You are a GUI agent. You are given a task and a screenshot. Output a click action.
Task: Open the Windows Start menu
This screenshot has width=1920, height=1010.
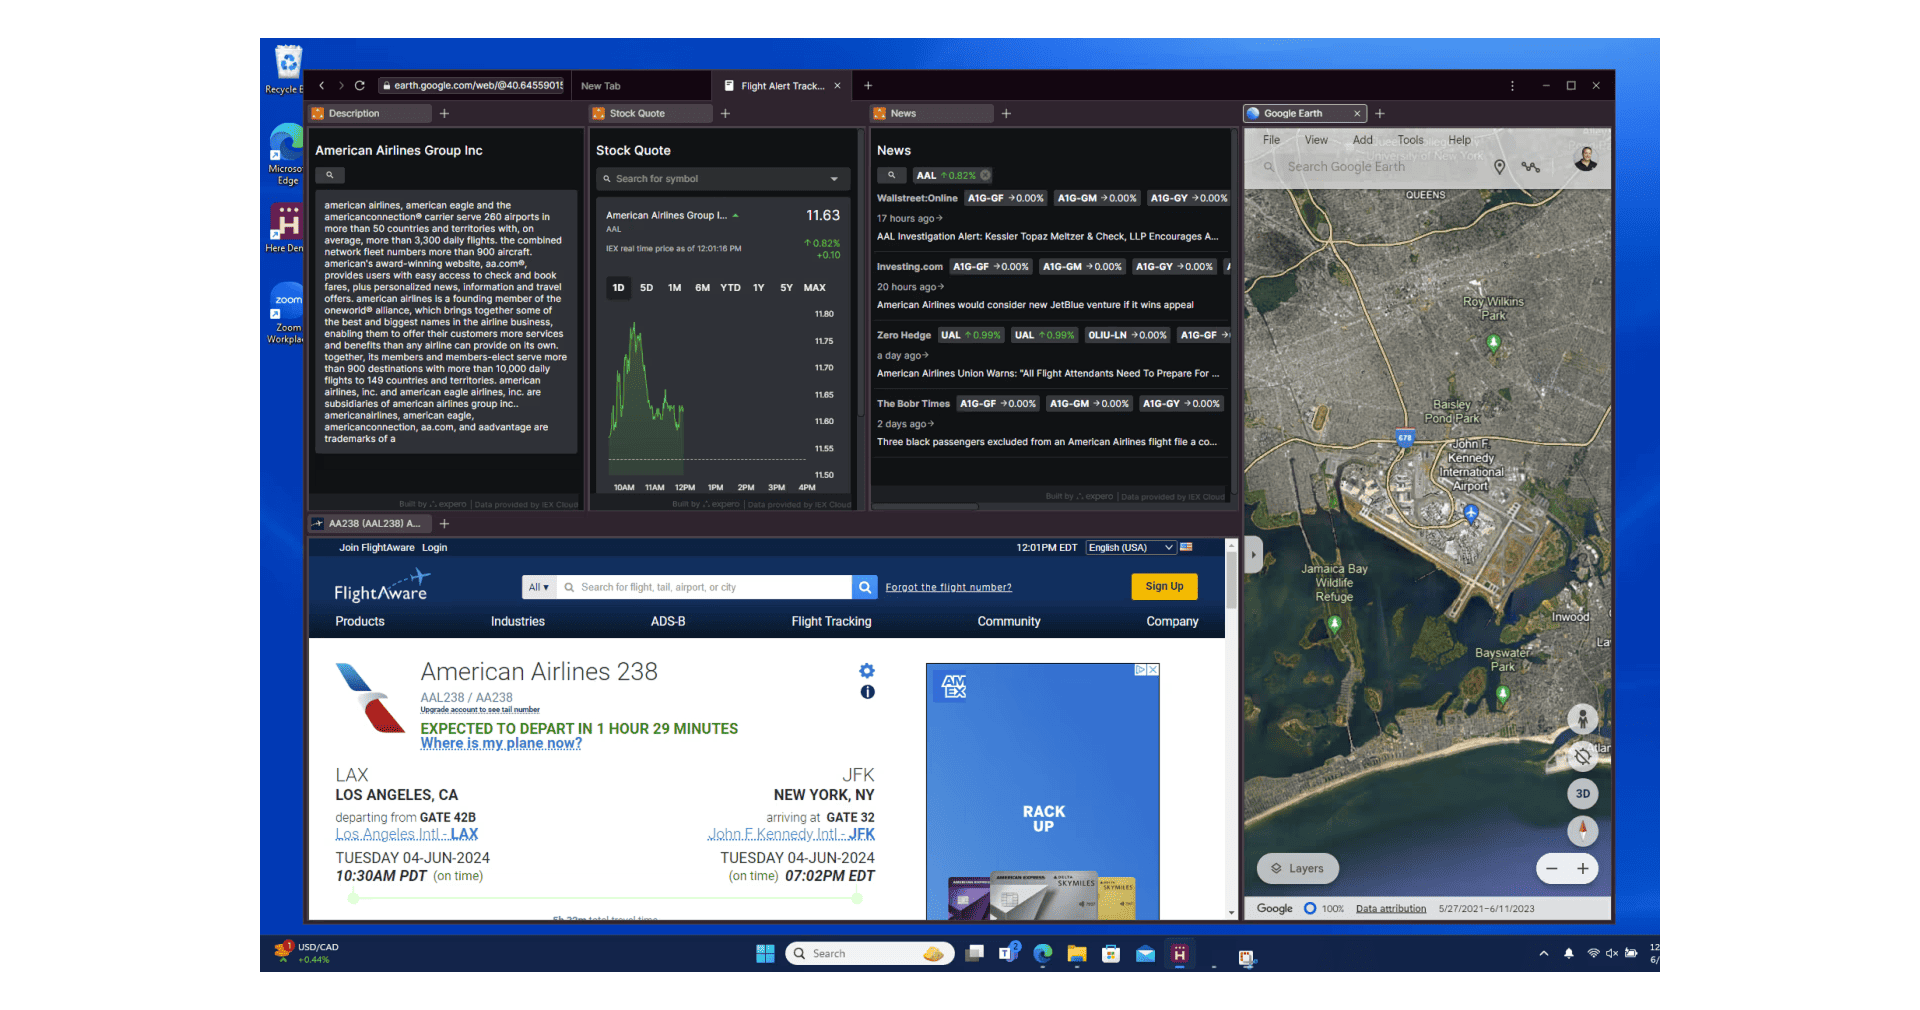765,954
